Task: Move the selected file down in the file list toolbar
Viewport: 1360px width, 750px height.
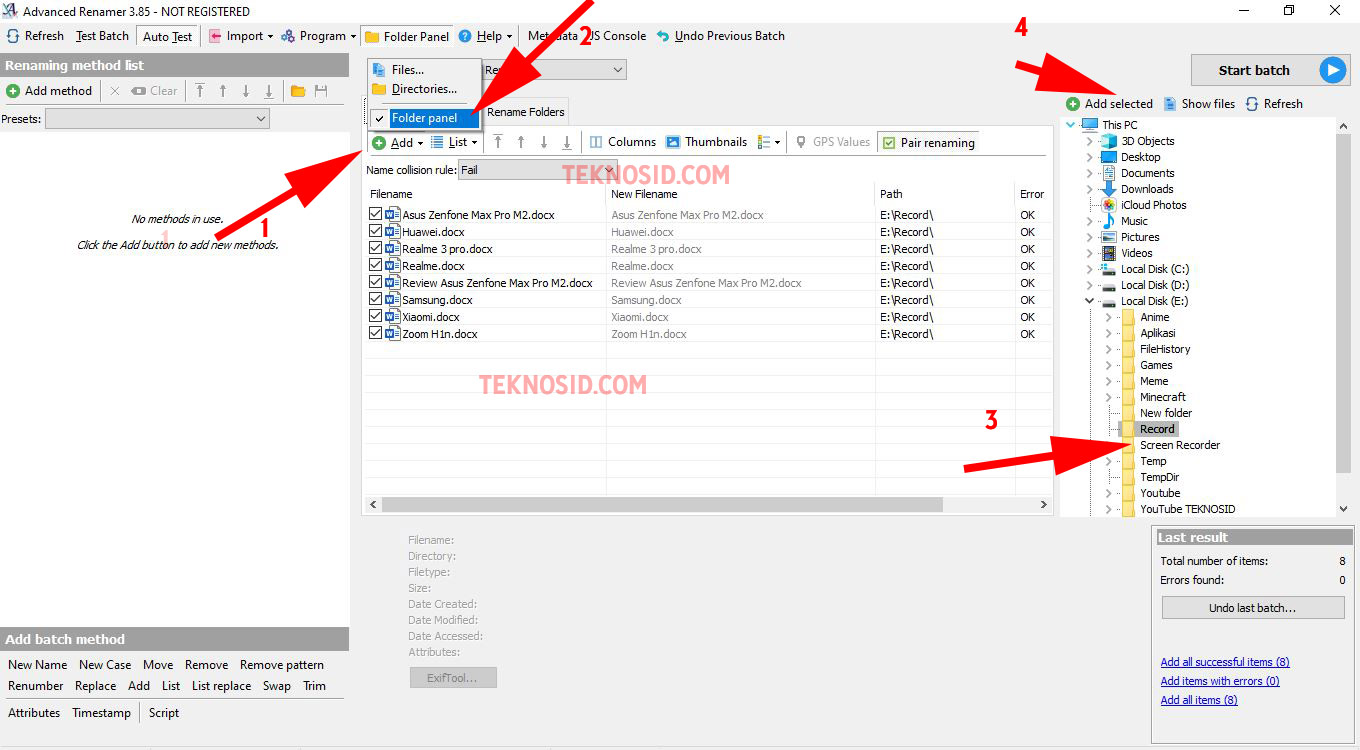Action: (544, 143)
